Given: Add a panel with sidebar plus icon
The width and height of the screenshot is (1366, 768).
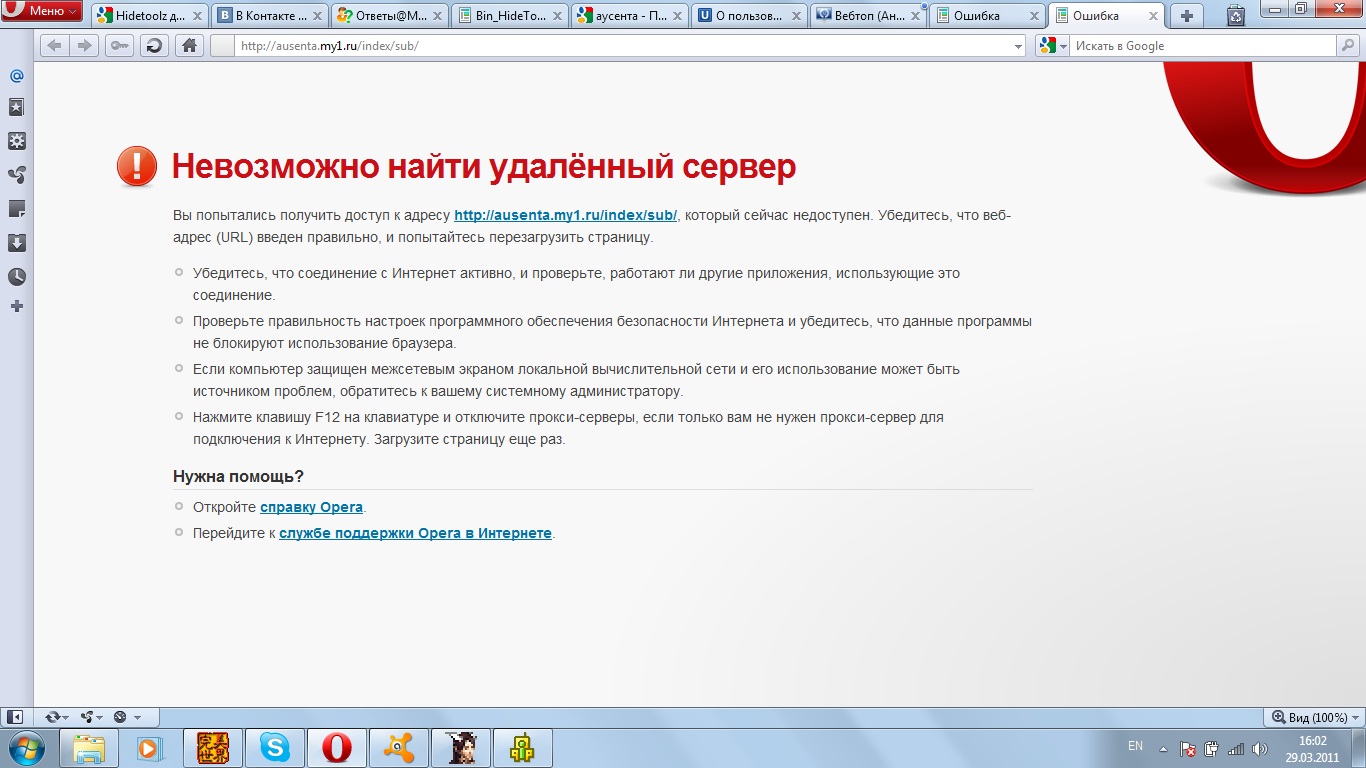Looking at the screenshot, I should [x=16, y=306].
